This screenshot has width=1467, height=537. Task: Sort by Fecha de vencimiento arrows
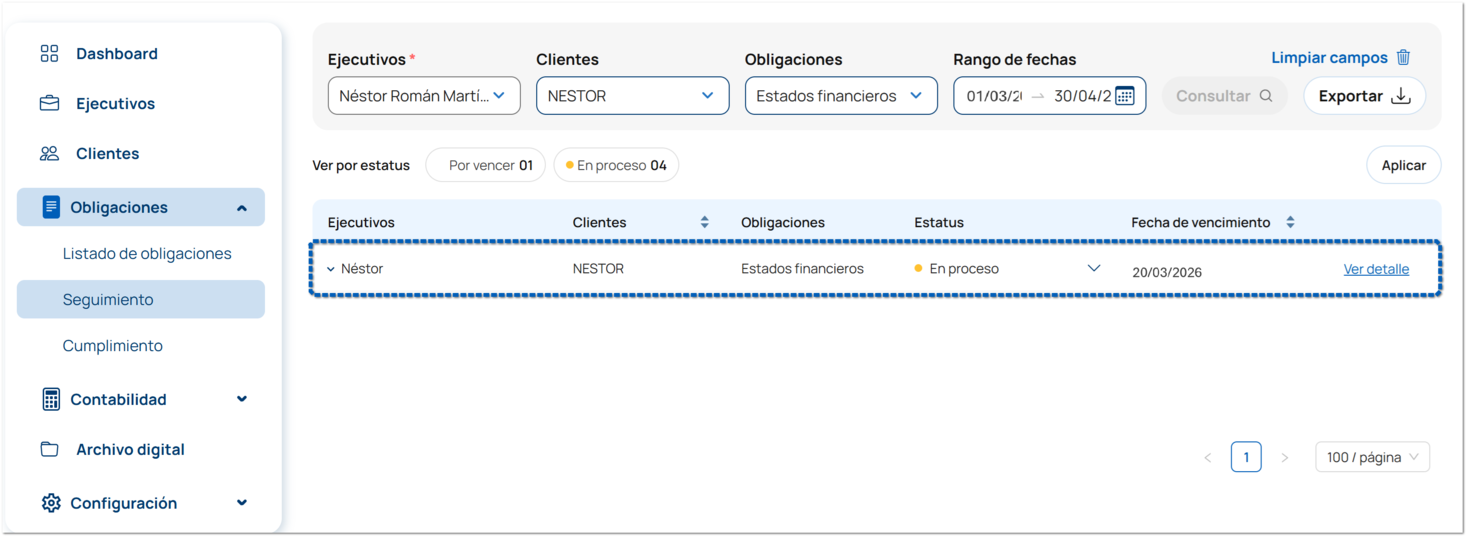click(1290, 223)
